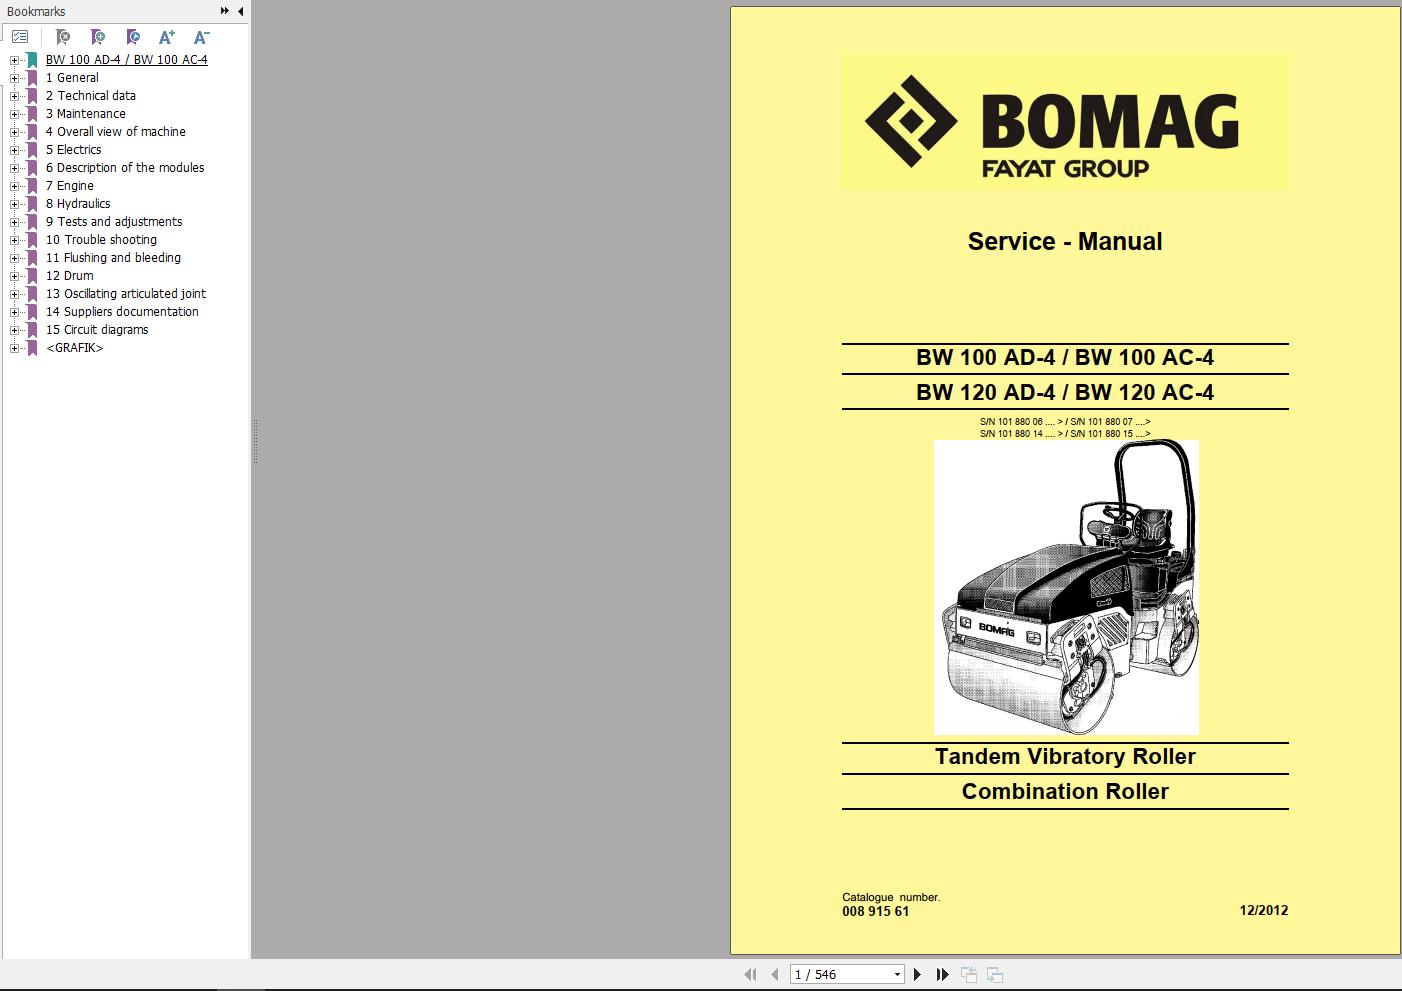Click the add new bookmark icon
The height and width of the screenshot is (991, 1402).
pyautogui.click(x=98, y=37)
